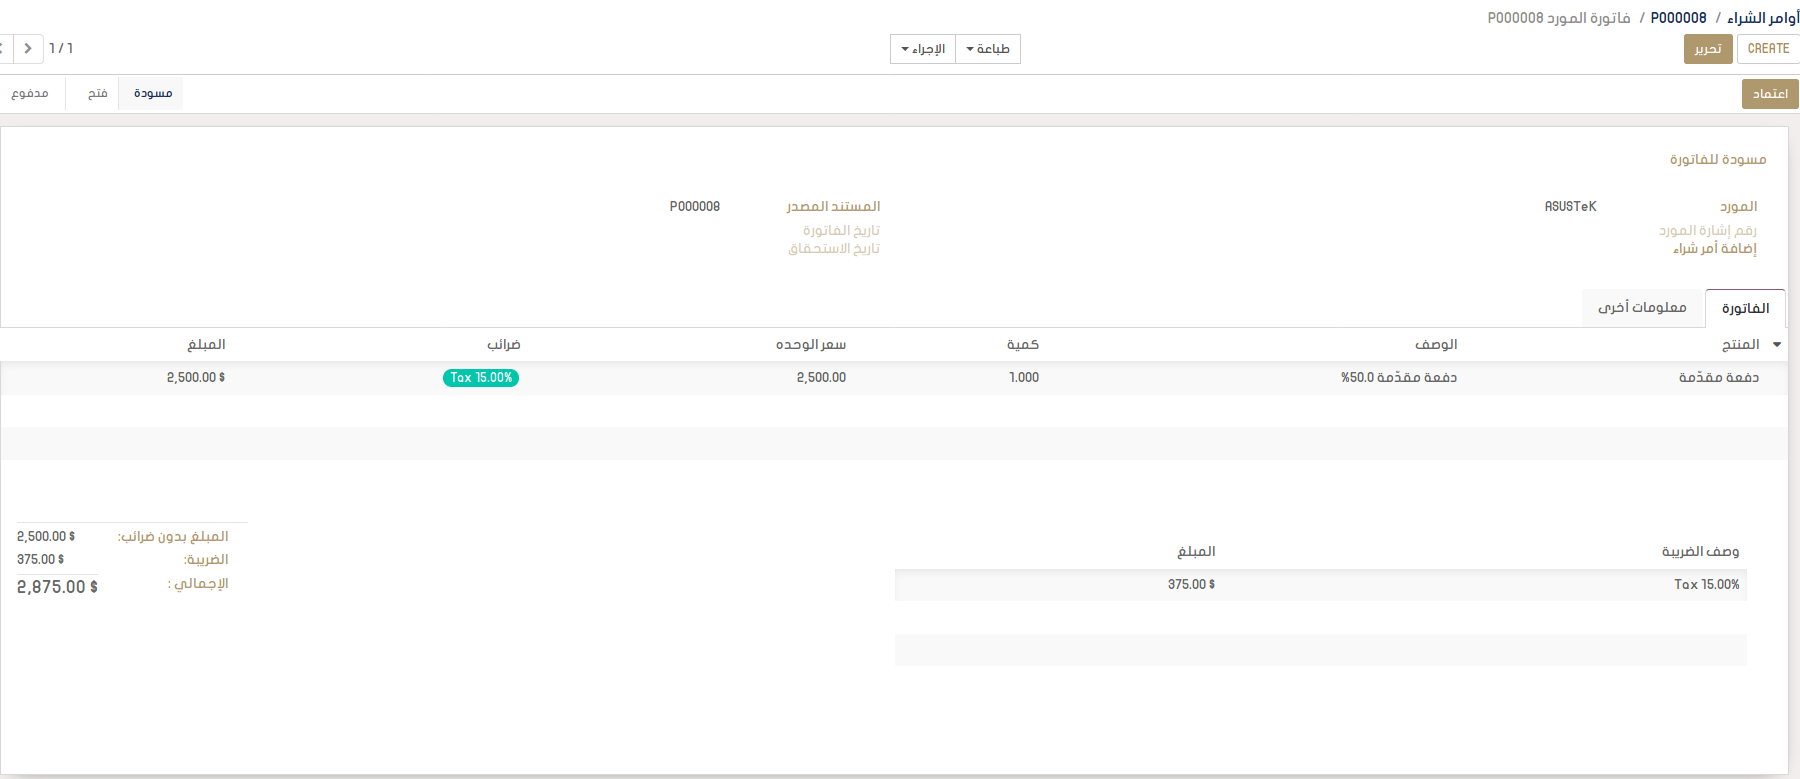Open the P000008 breadcrumb link

coord(1678,18)
